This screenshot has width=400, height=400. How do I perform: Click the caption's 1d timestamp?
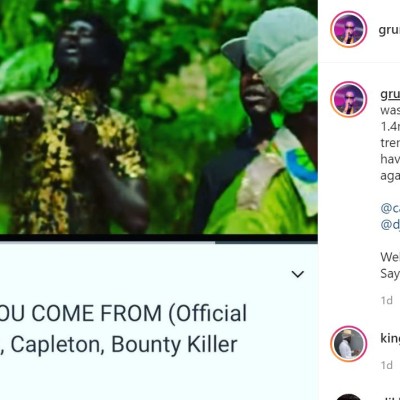387,300
